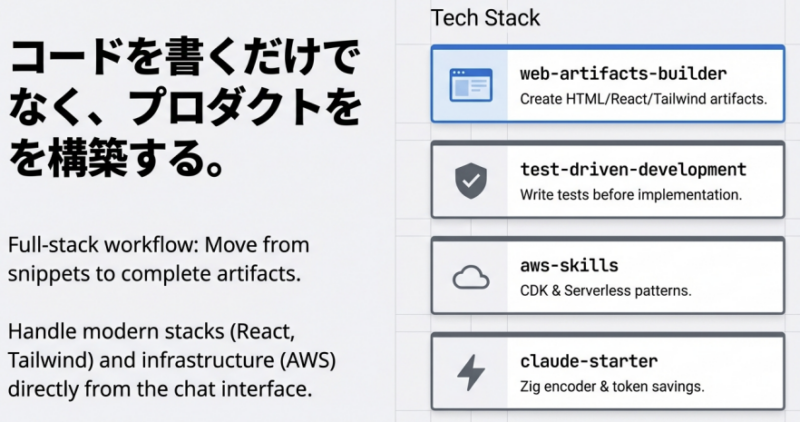Select the cloud icon for aws-skills

pos(469,277)
